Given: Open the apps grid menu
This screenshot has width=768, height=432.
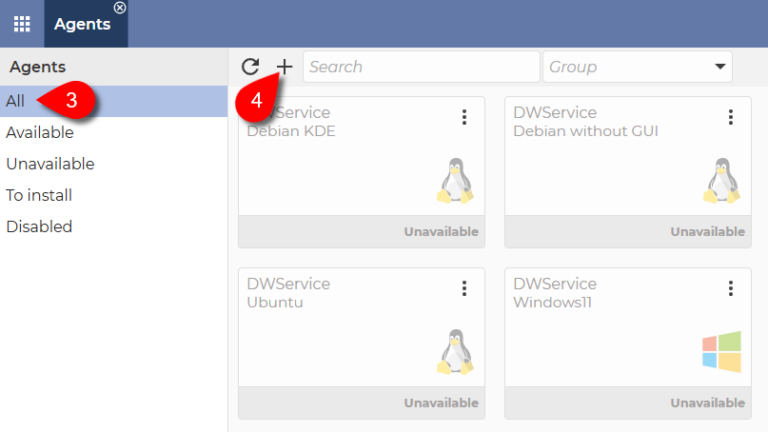Looking at the screenshot, I should [22, 24].
